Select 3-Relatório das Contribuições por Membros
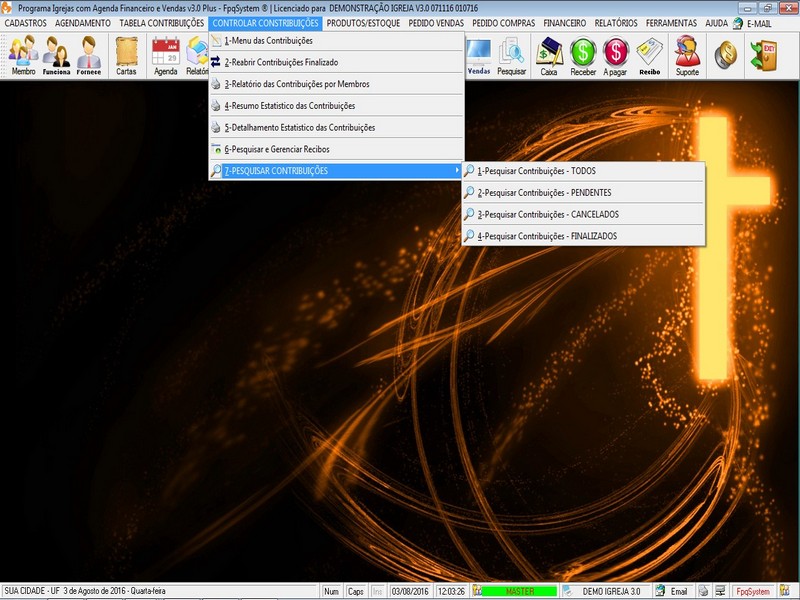 (337, 84)
